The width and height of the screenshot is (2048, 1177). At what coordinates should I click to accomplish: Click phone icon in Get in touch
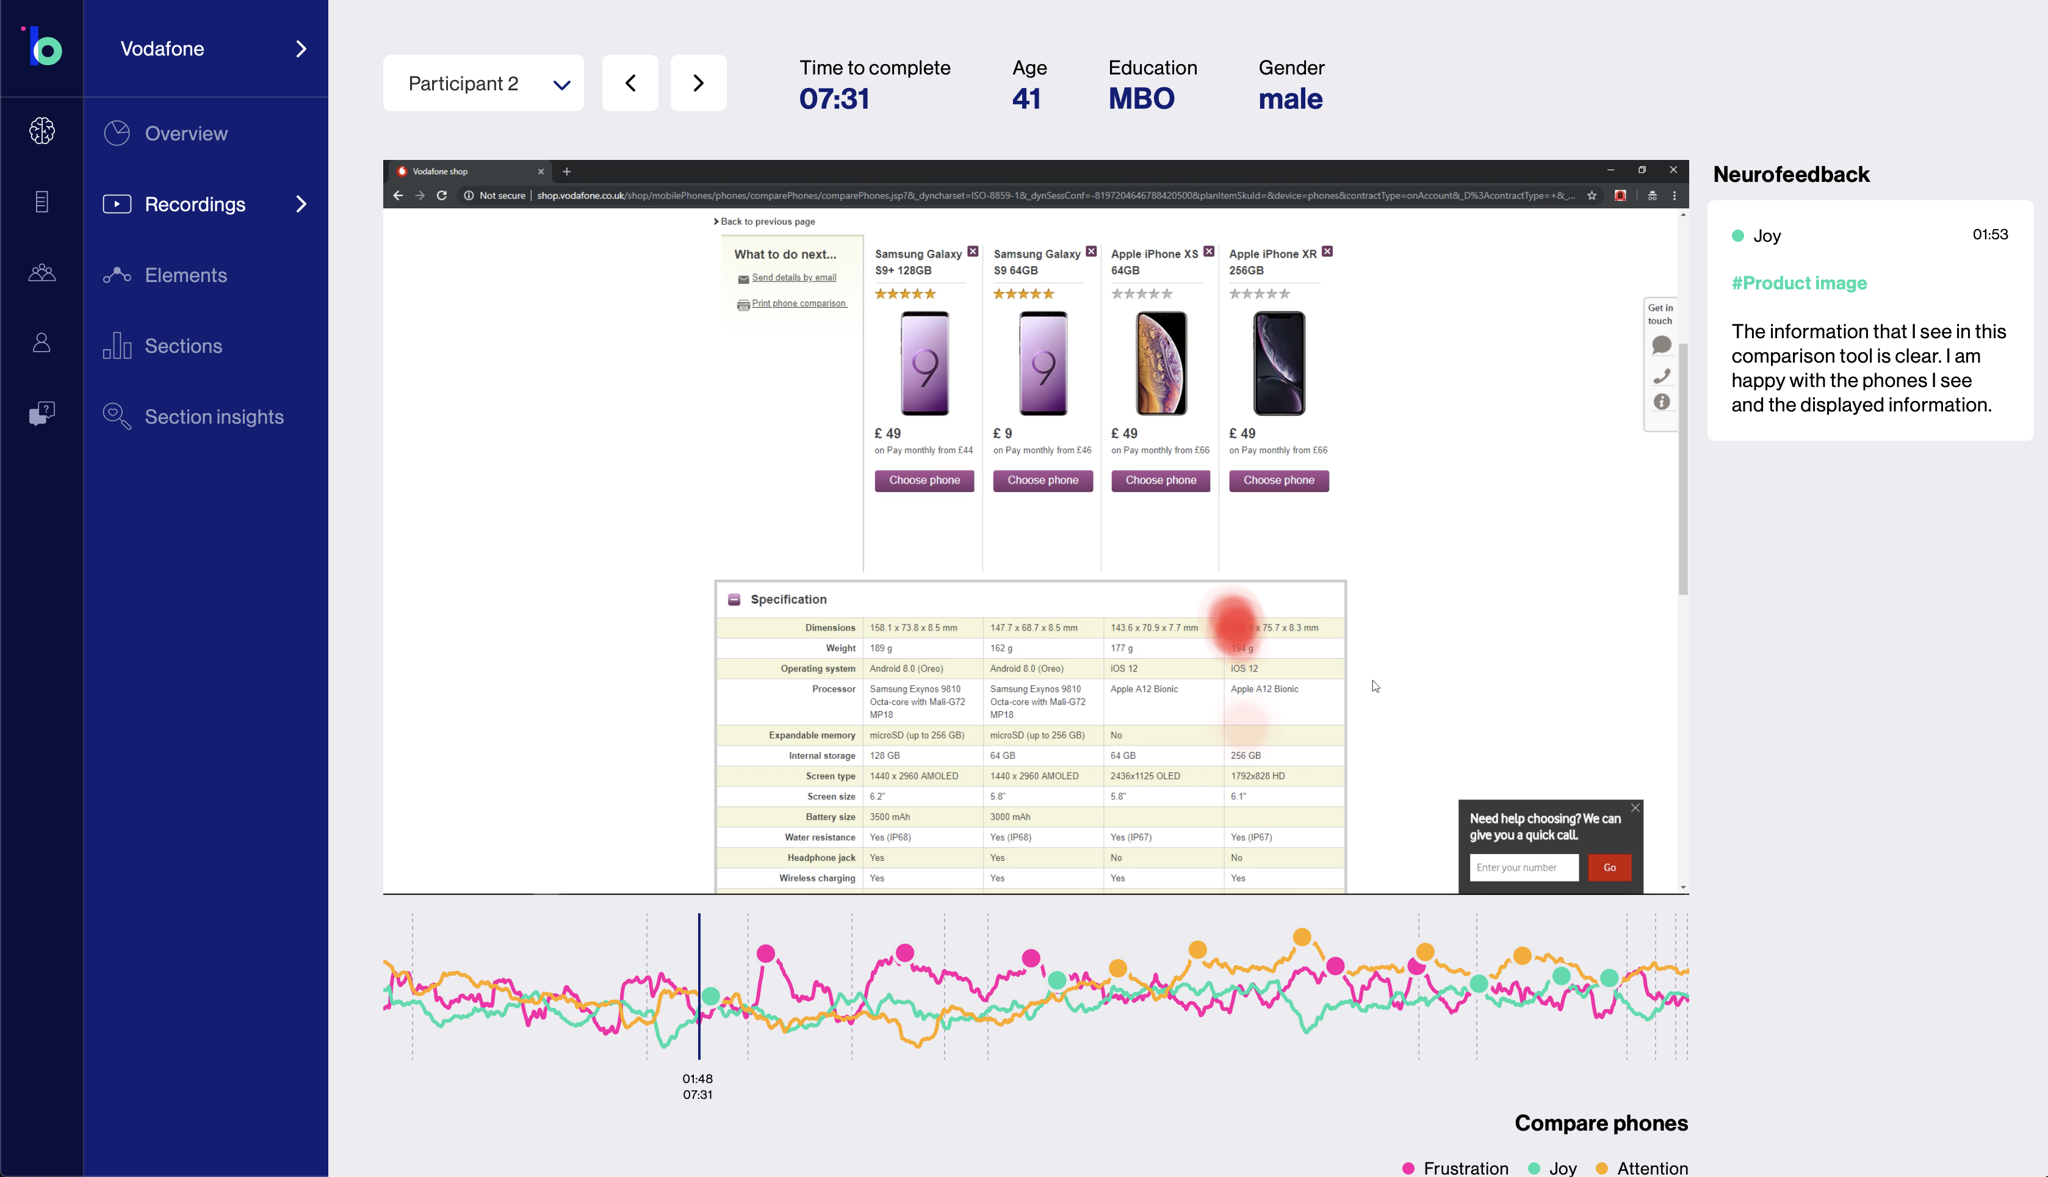pyautogui.click(x=1661, y=376)
